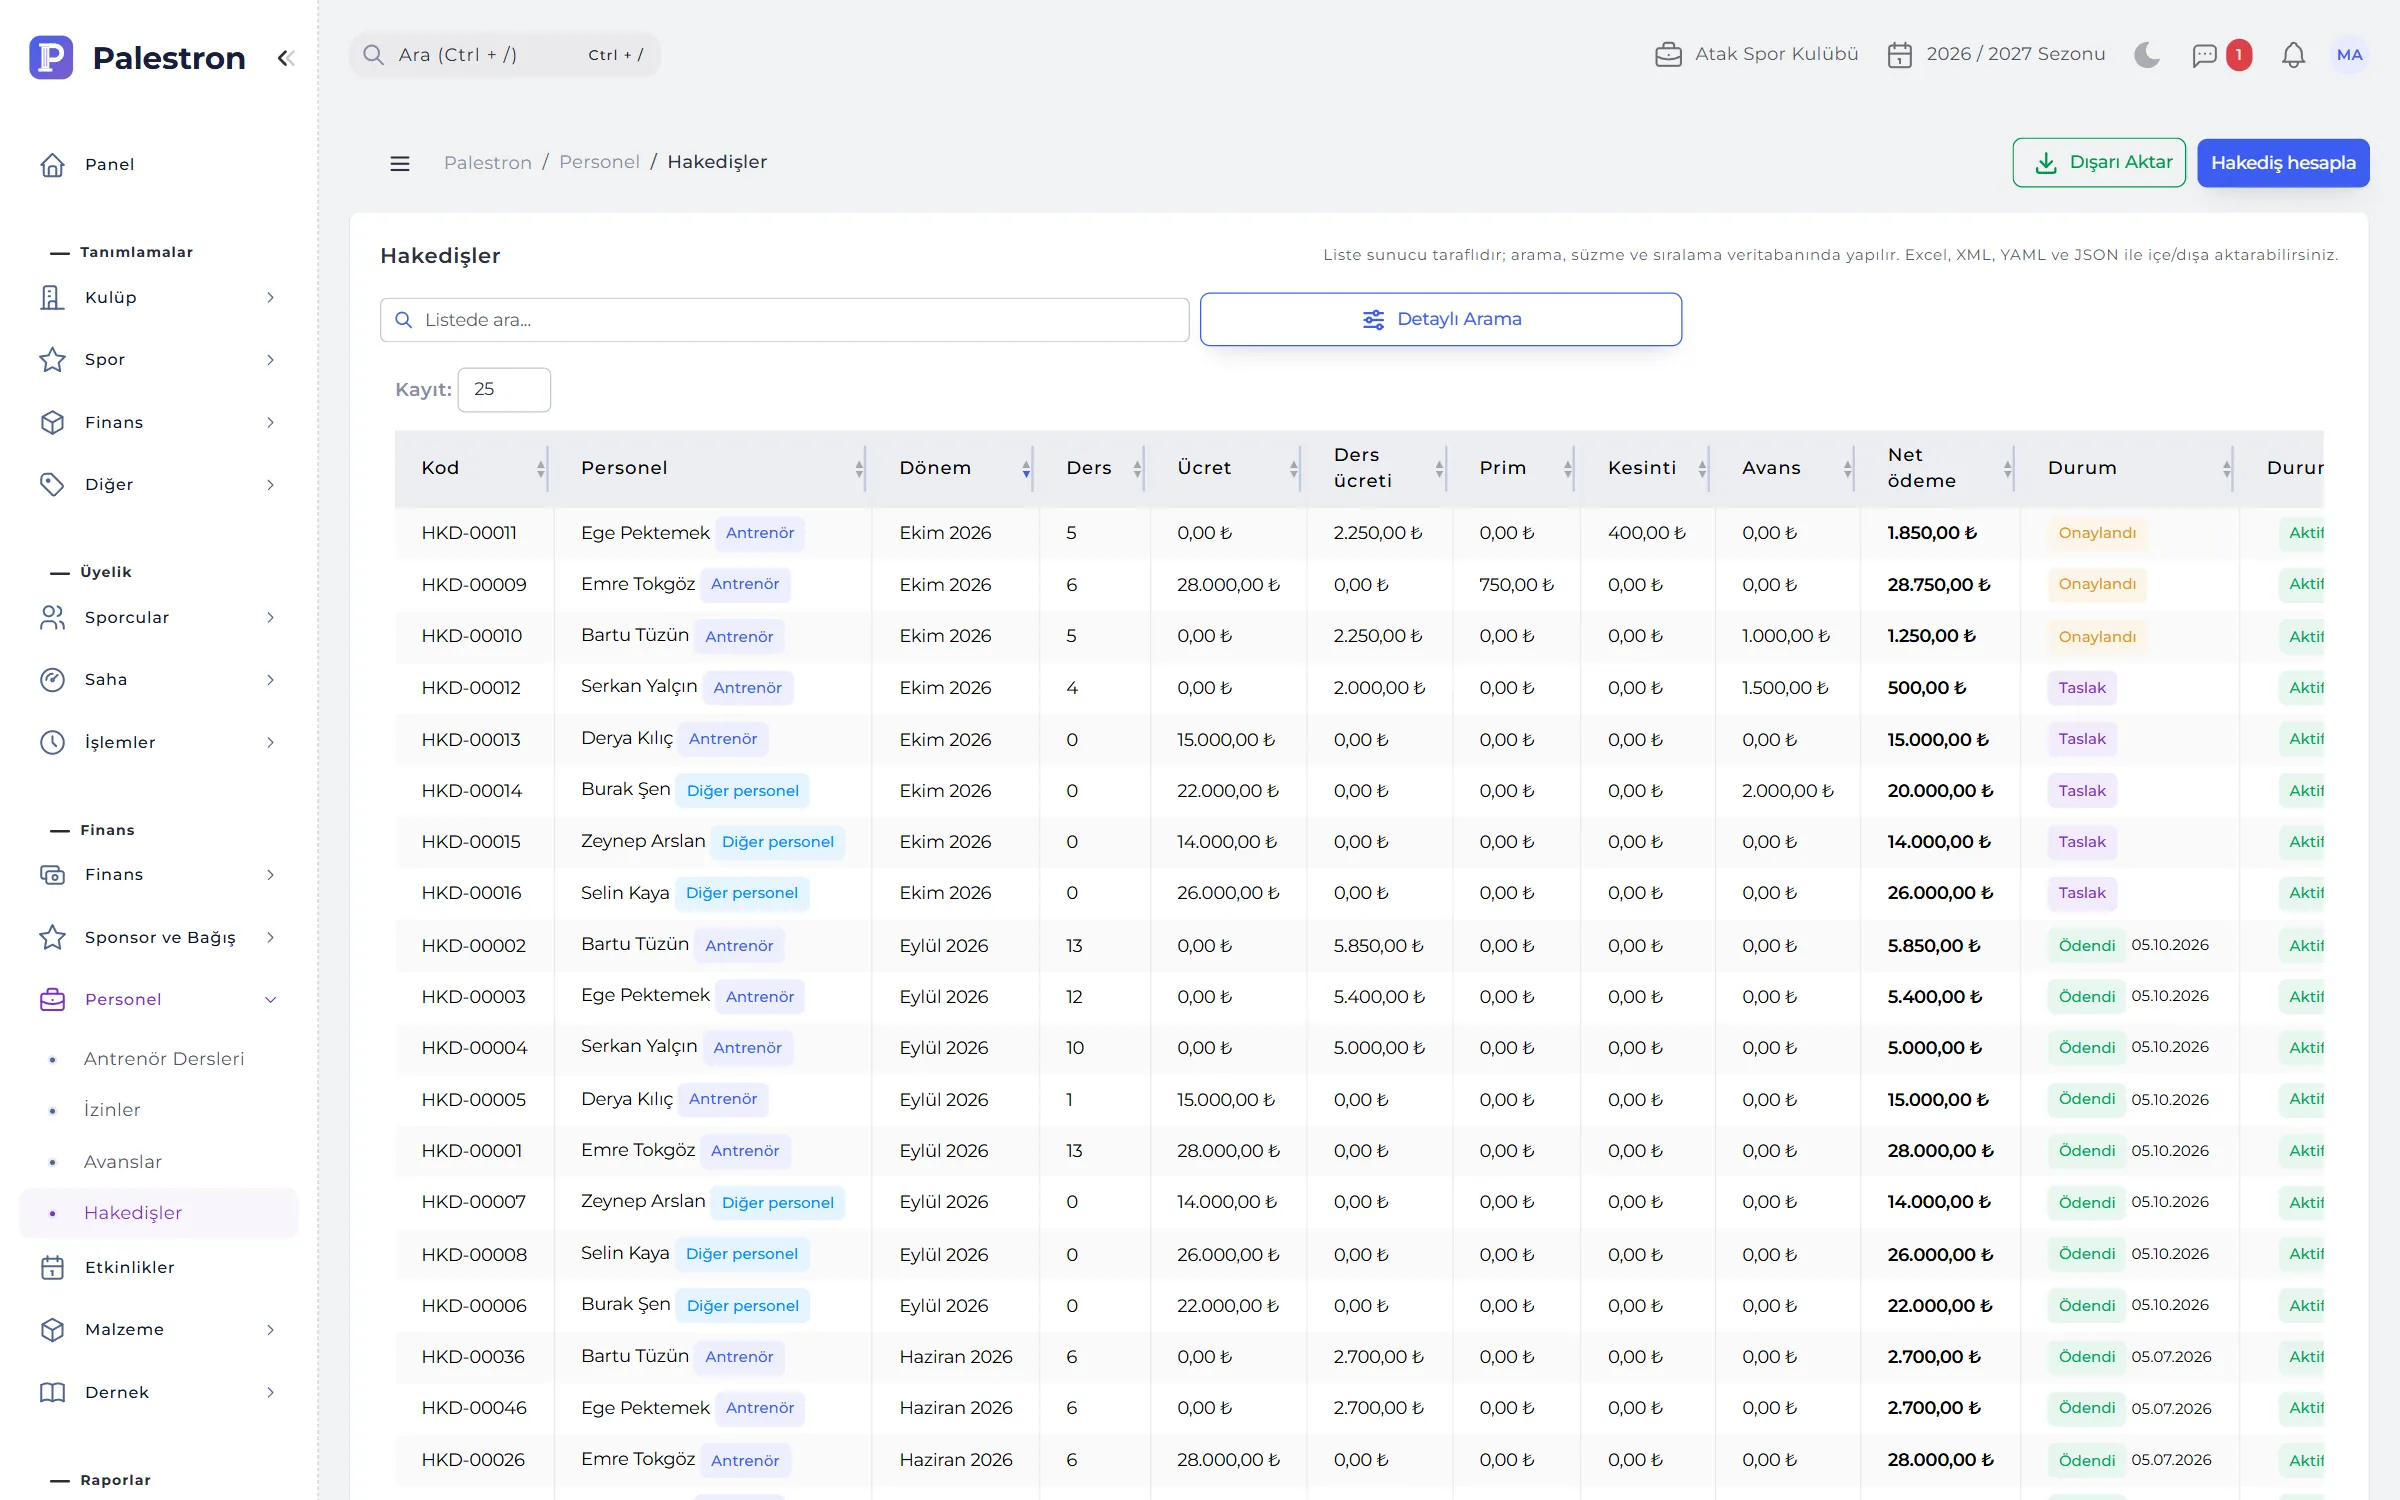Screen dimensions: 2400x1500
Task: Focus the Listede ara search field
Action: click(785, 320)
